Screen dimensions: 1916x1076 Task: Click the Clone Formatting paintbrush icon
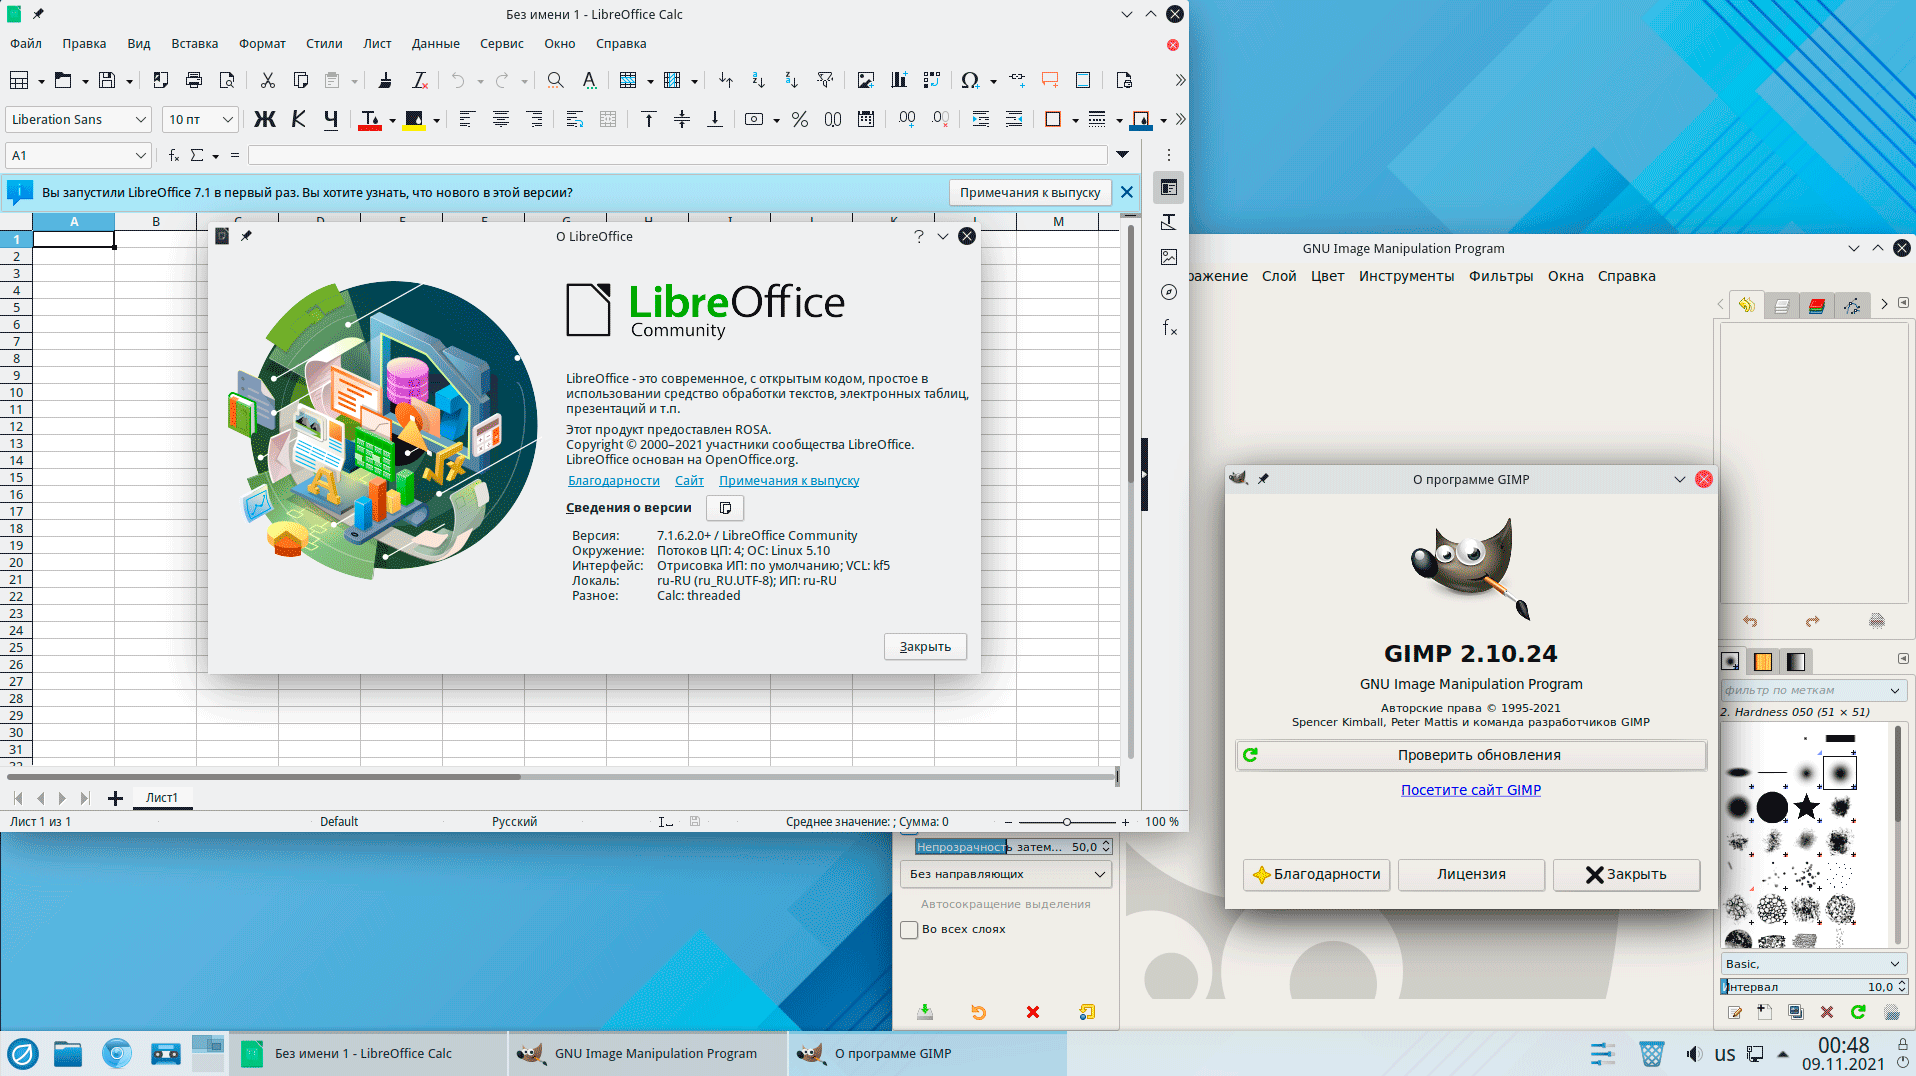tap(385, 80)
